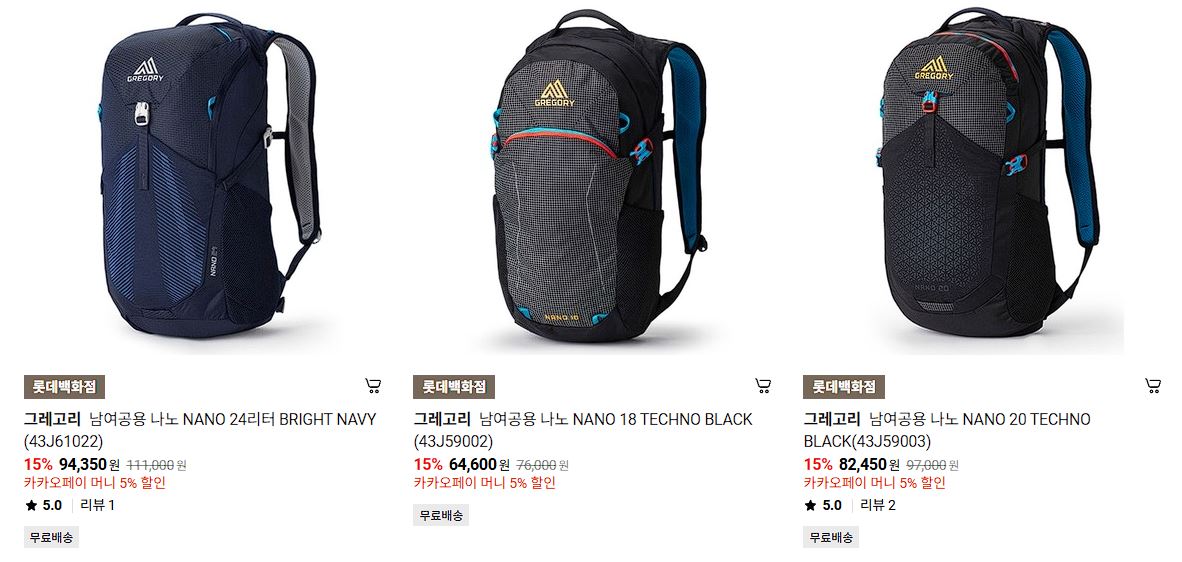1182x562 pixels.
Task: Open 리뷰 1 on navy backpack
Action: 97,505
